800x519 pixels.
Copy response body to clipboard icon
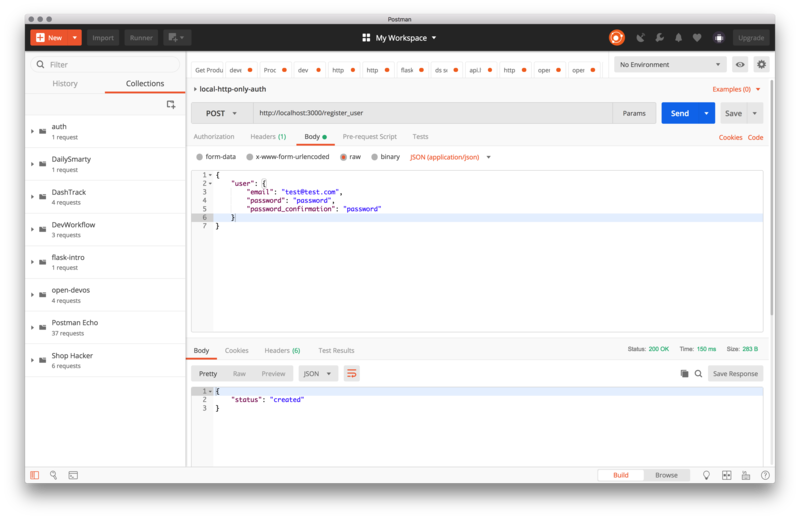pos(684,374)
